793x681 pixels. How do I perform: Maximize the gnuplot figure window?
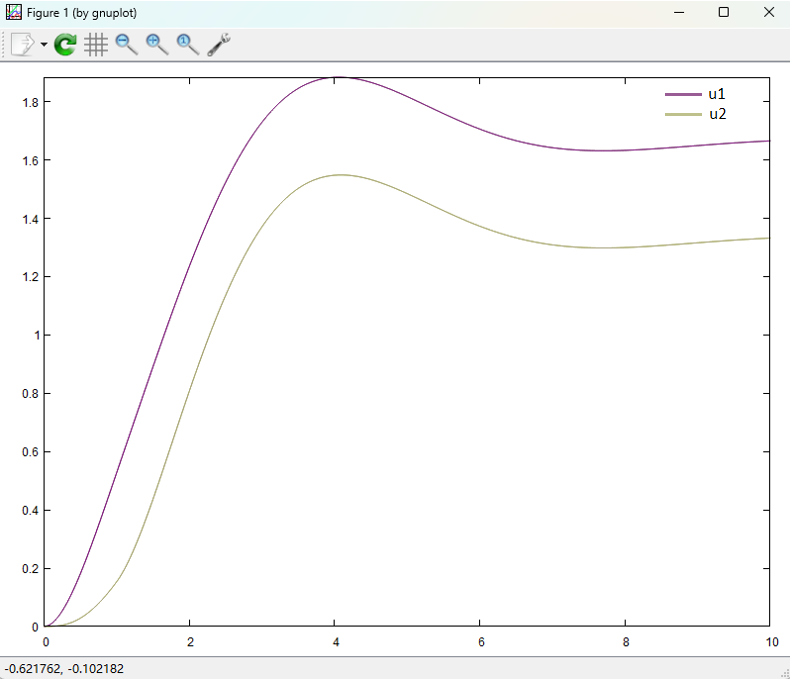pos(723,13)
